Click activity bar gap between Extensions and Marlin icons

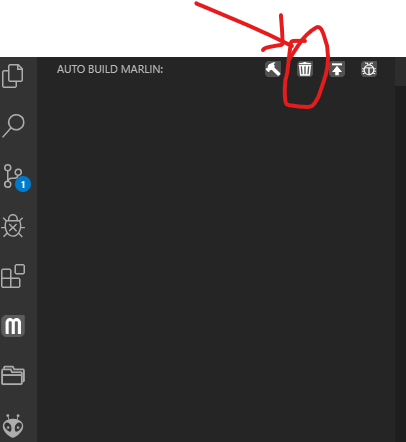pos(13,301)
